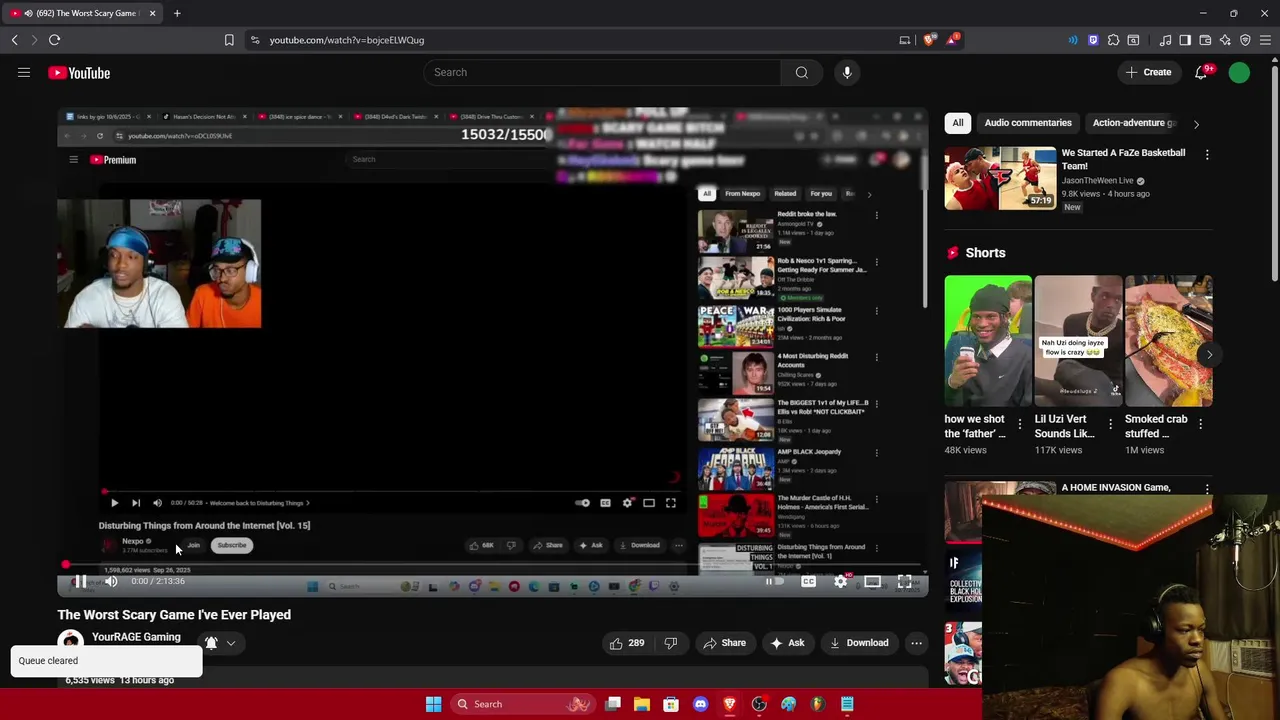Viewport: 1280px width, 720px height.
Task: Open OBS Studio from the taskbar
Action: coord(759,704)
